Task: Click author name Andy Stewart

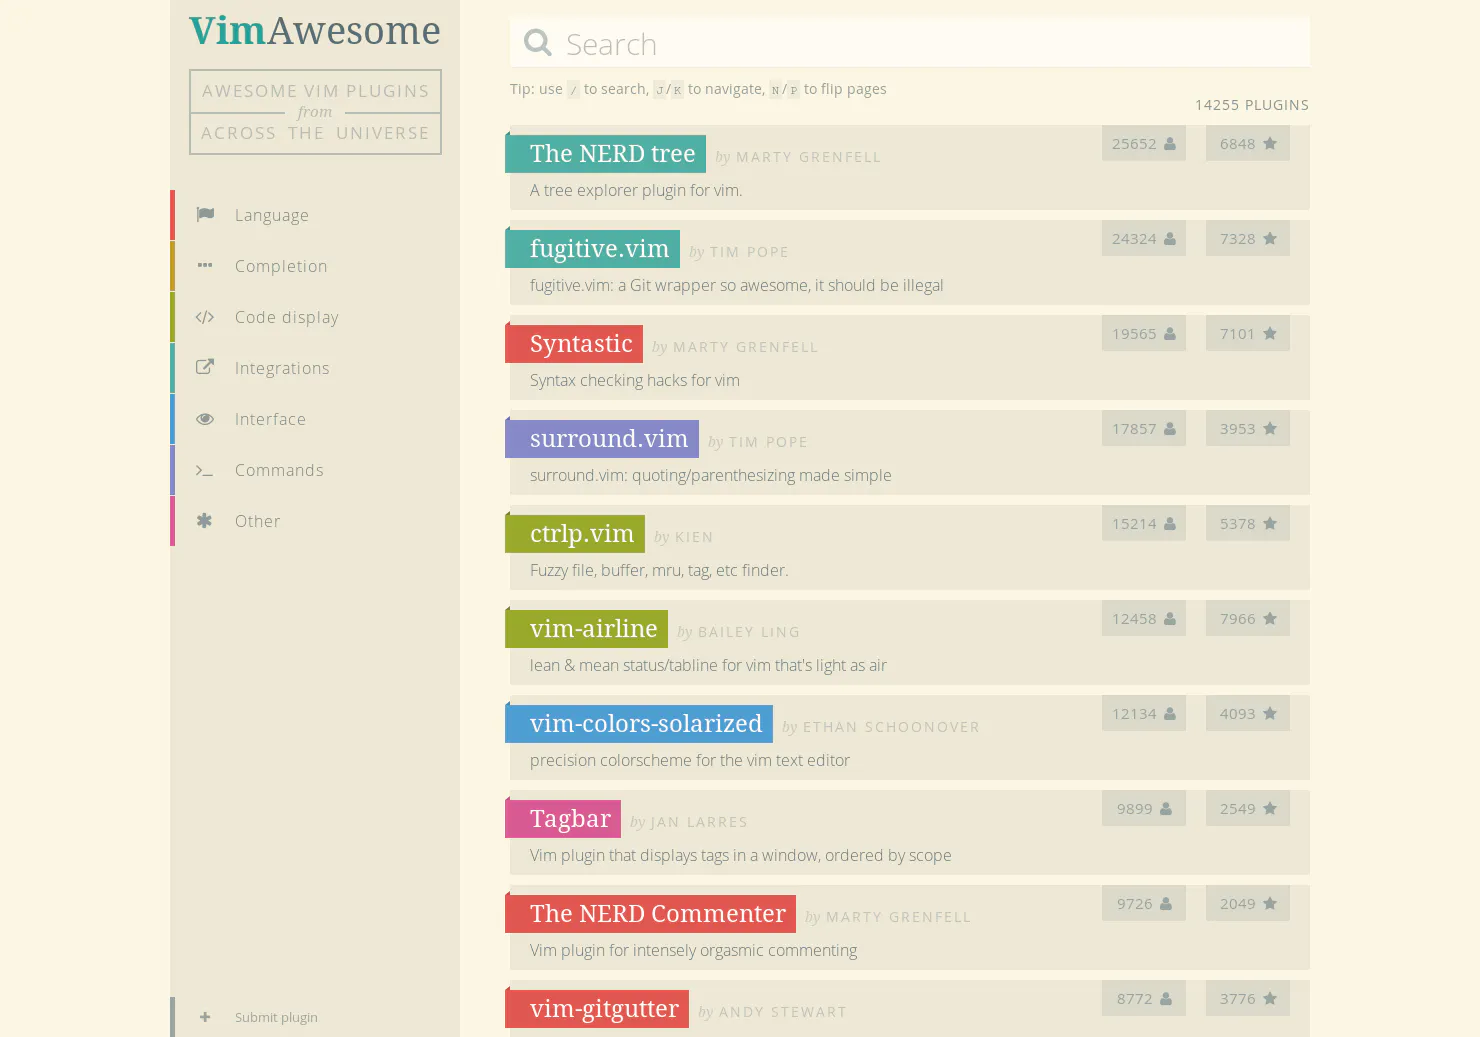Action: (x=783, y=1012)
